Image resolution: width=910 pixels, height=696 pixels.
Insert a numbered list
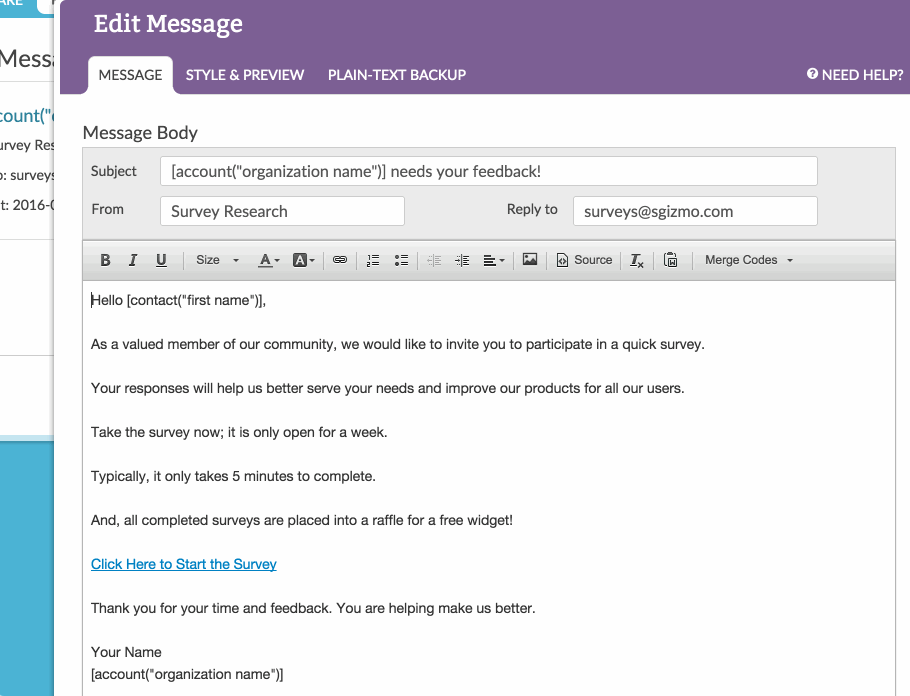pos(373,260)
